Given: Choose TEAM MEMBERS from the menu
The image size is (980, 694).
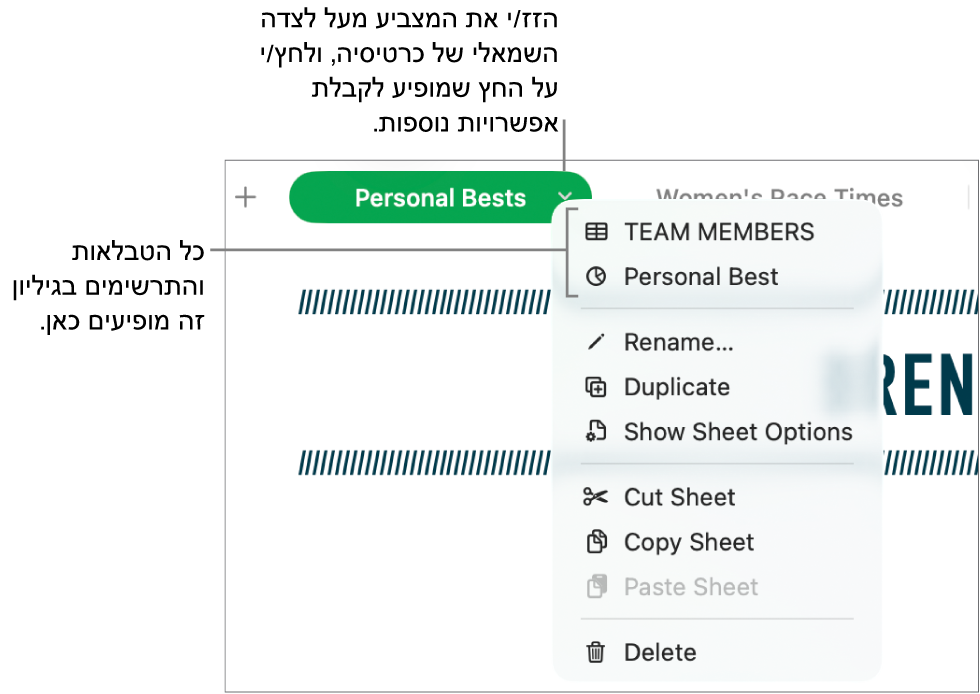Looking at the screenshot, I should click(x=719, y=232).
